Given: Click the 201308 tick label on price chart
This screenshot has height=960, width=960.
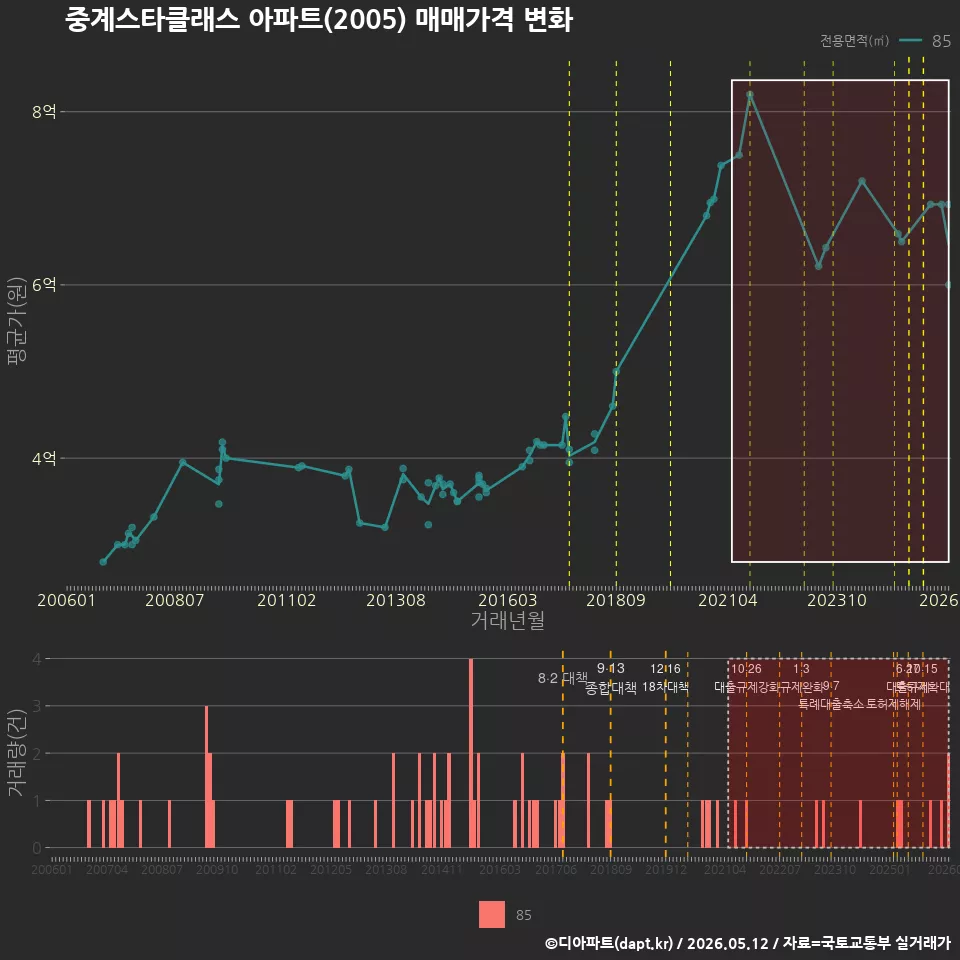Looking at the screenshot, I should click(396, 600).
